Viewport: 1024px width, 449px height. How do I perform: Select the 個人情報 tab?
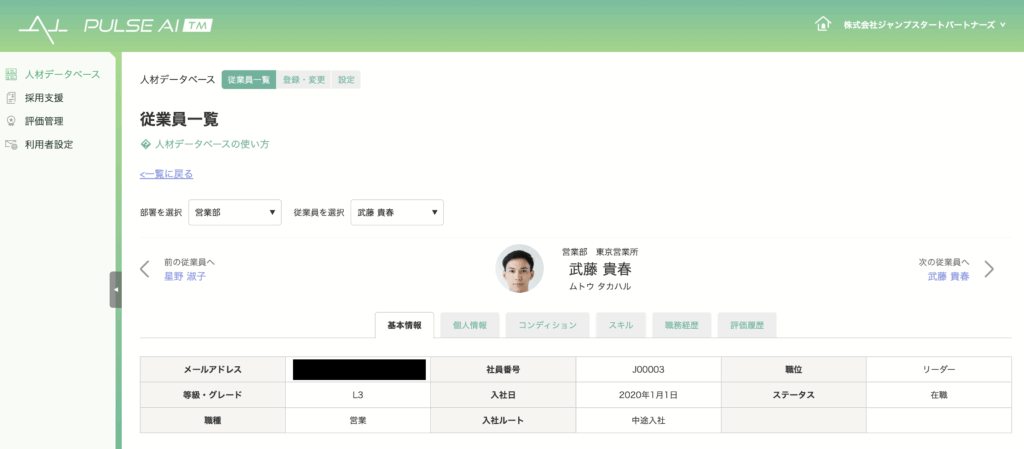point(470,325)
